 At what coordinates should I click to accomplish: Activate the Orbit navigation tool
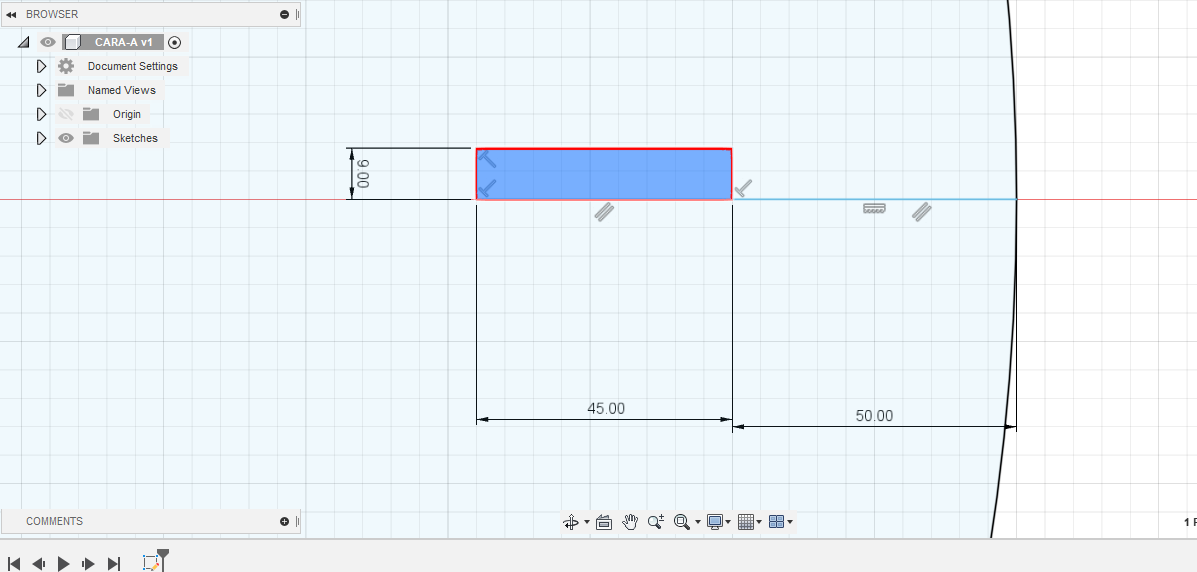pos(570,522)
